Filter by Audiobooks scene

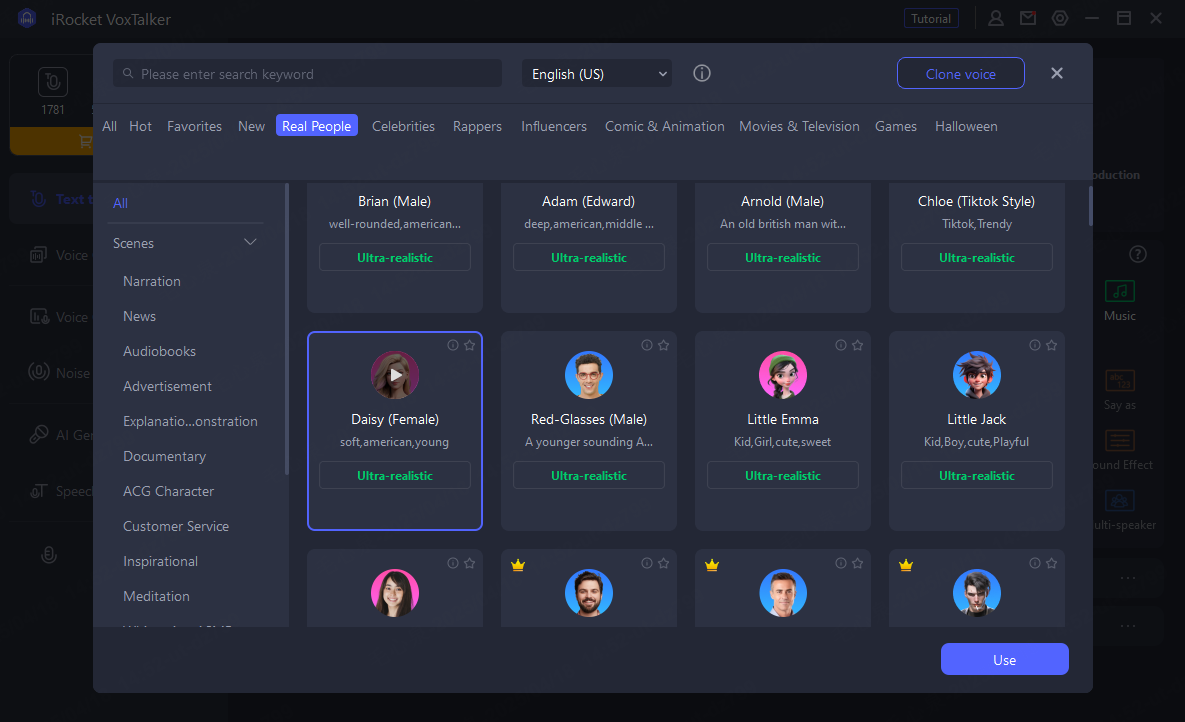159,352
